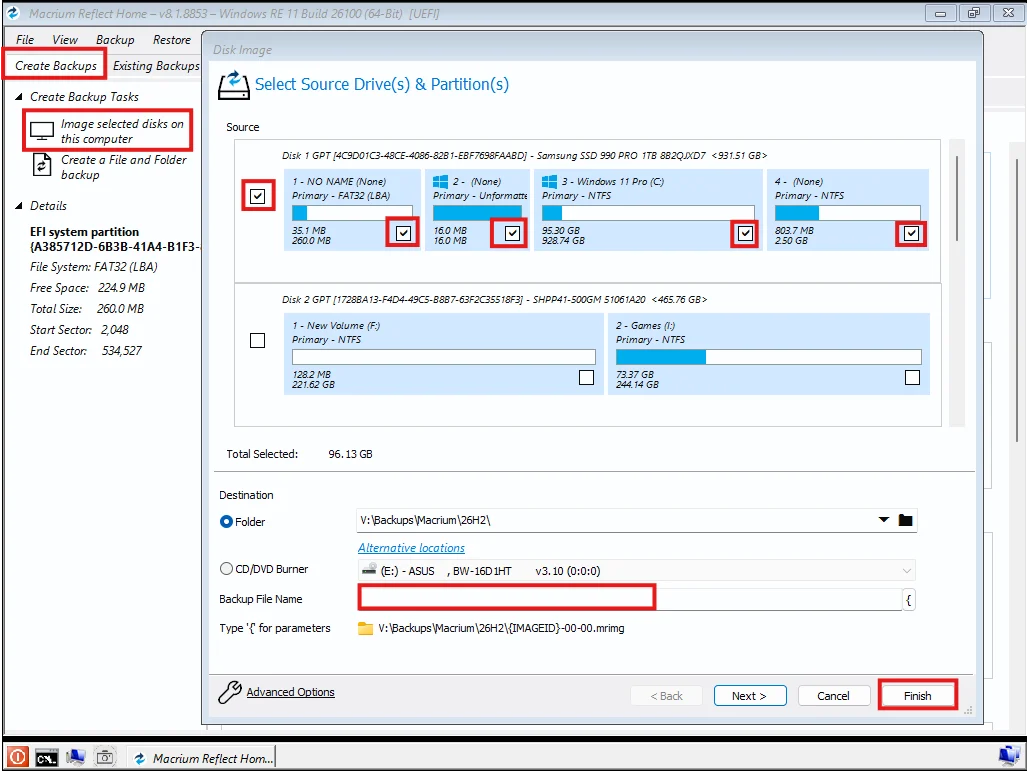Open the CD/DVD burner drive dropdown
This screenshot has height=771, width=1027.
(x=906, y=571)
